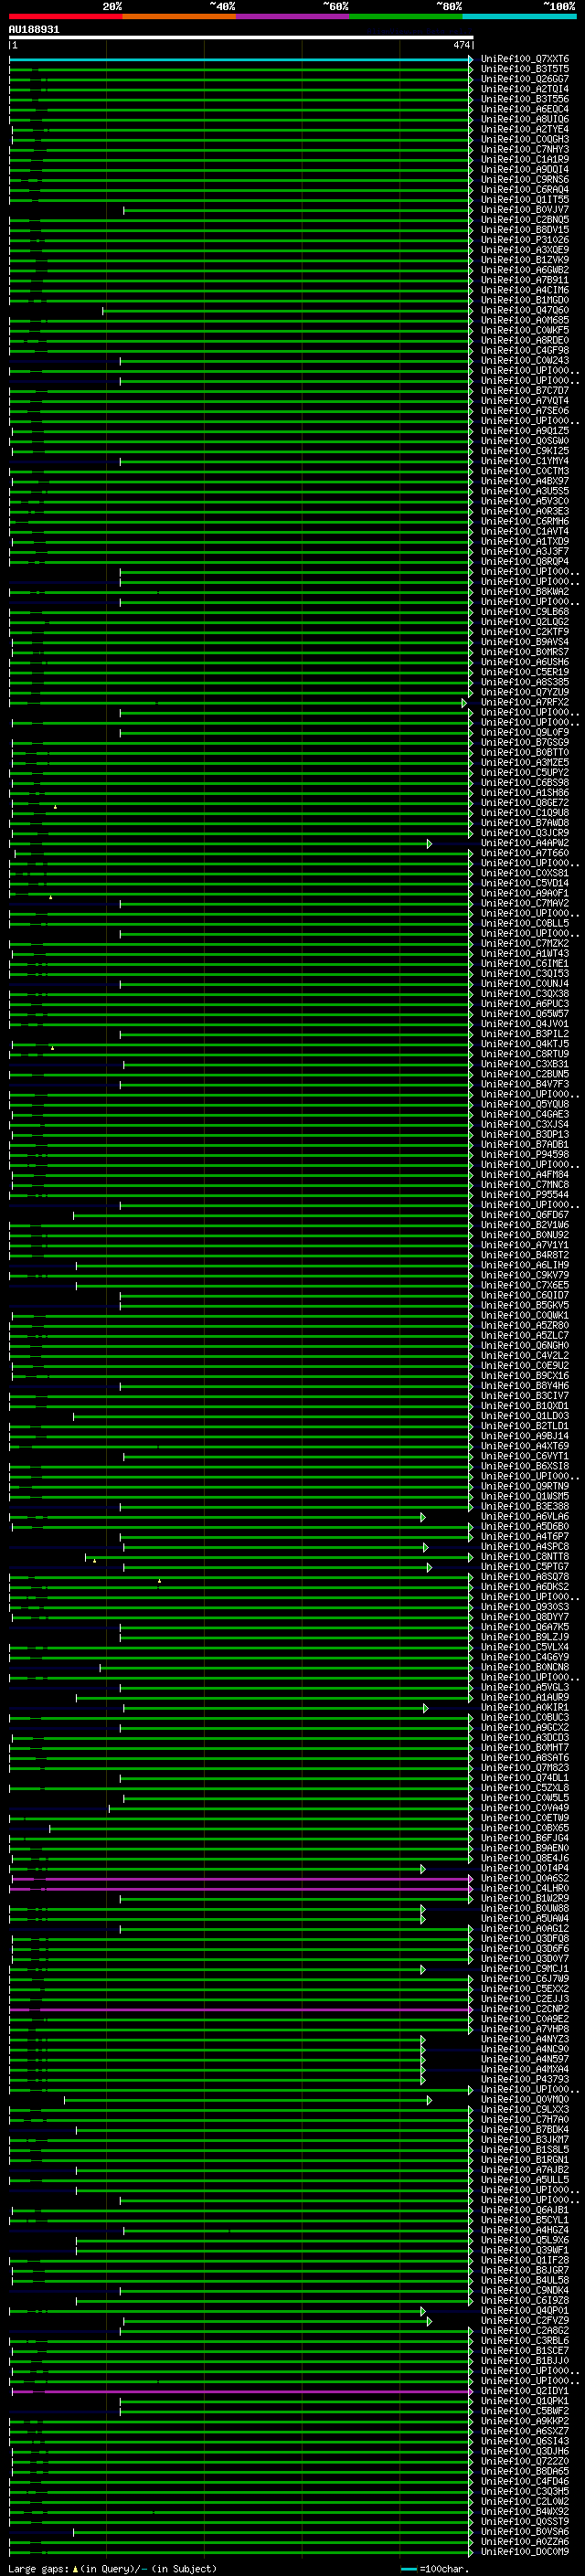Click hit name UniRef100_C5PTG7
The height and width of the screenshot is (2576, 585).
[525, 1567]
